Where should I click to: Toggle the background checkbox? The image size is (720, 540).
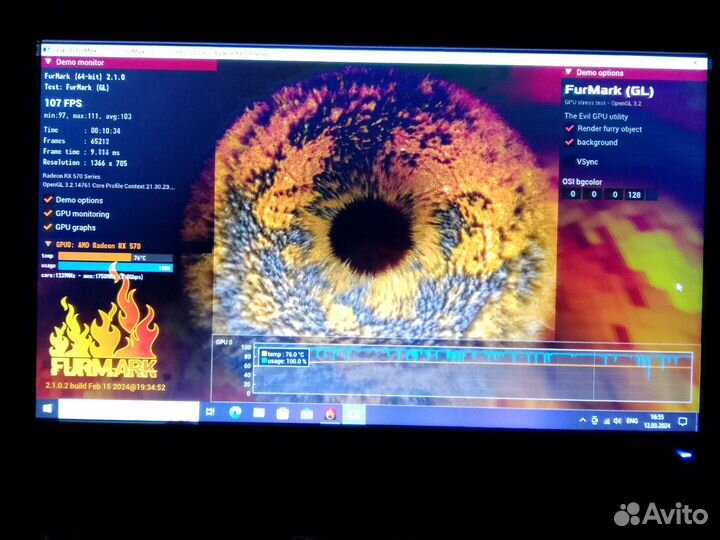[x=570, y=143]
